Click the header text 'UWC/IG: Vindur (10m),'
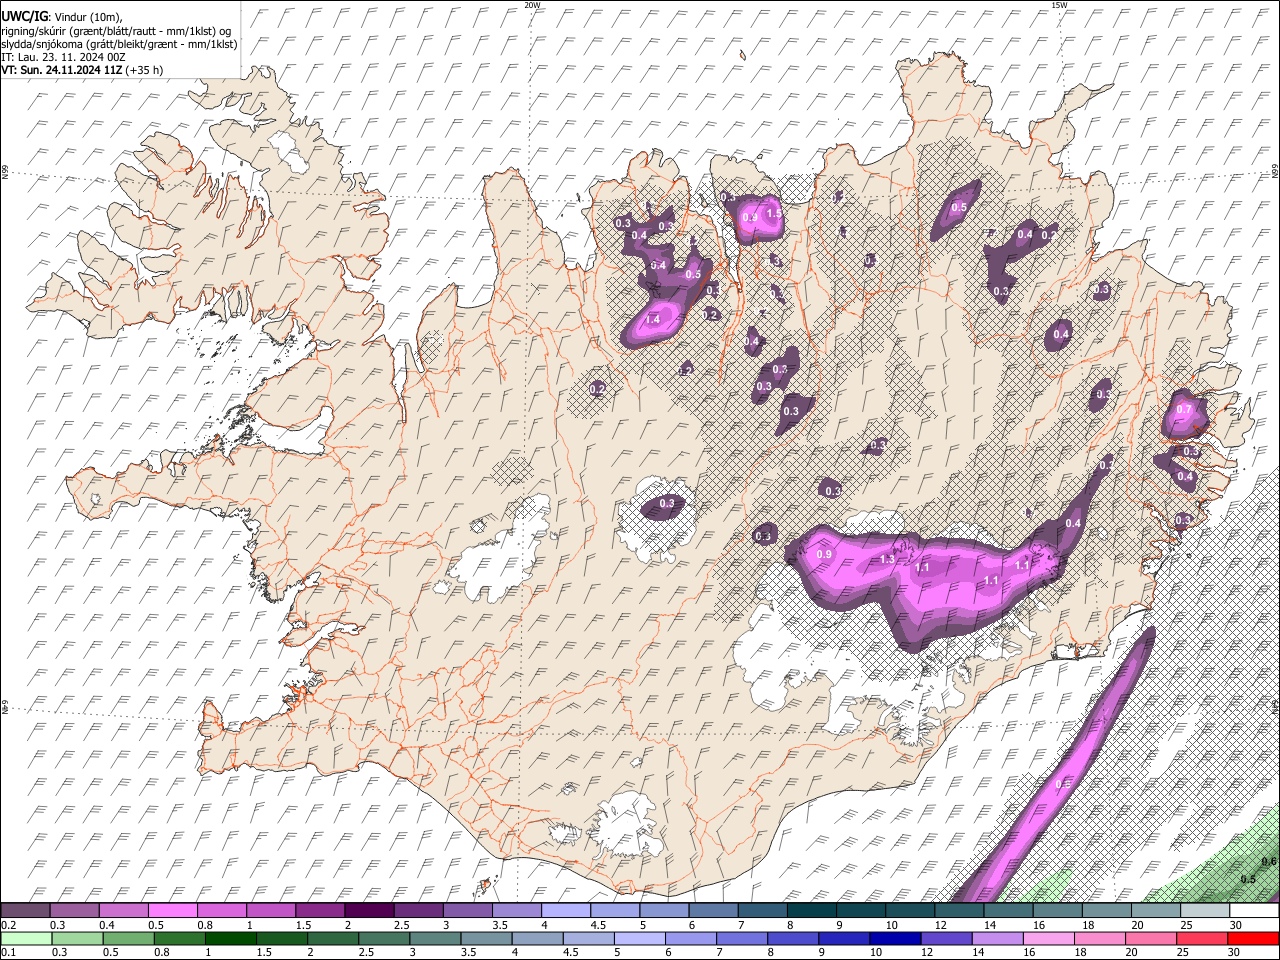Screen dimensions: 1280x960 tap(61, 17)
